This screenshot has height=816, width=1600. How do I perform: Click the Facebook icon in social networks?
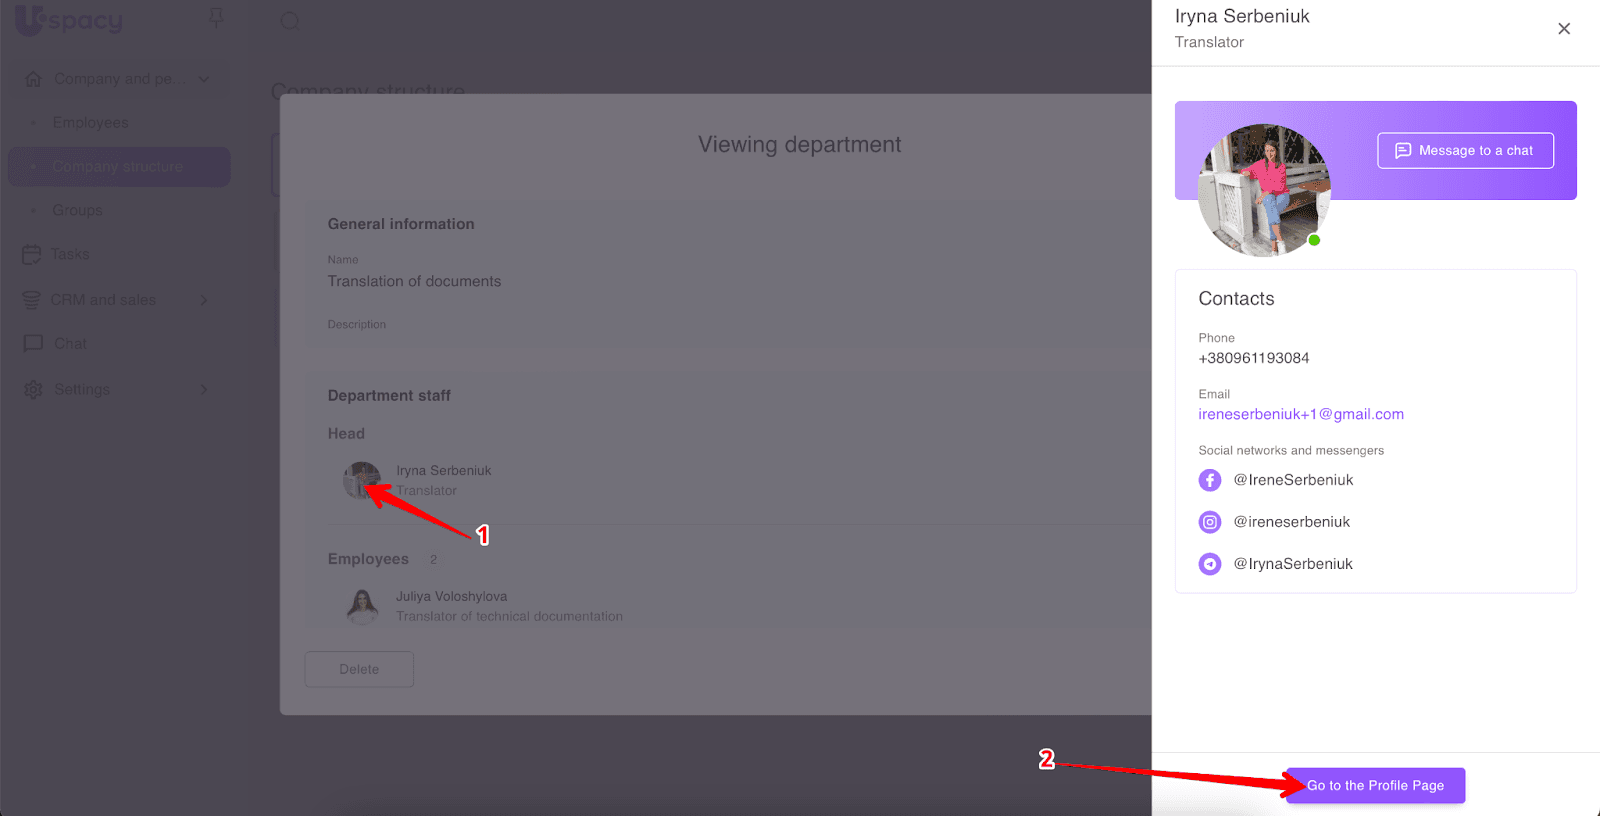click(1209, 480)
